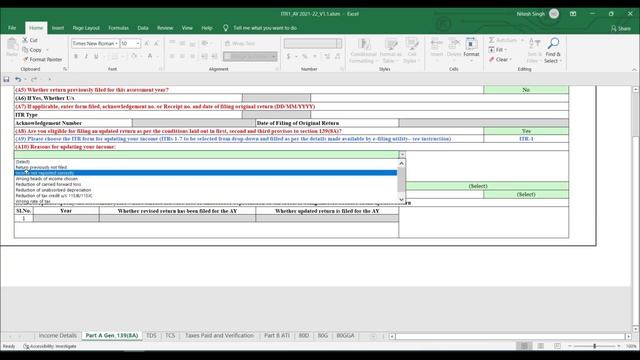Screen dimensions: 640x360
Task: Activate Format Painter
Action: click(x=42, y=60)
